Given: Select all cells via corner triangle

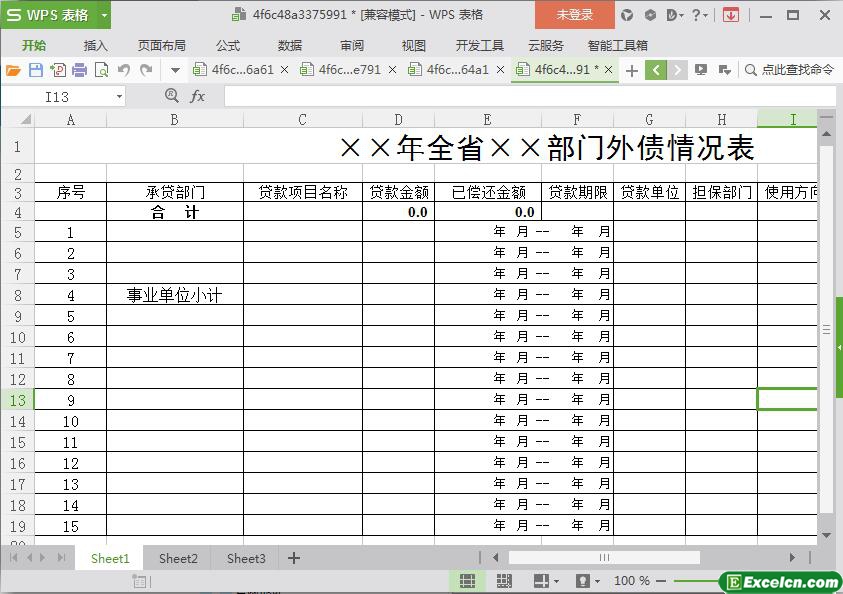Looking at the screenshot, I should point(25,119).
